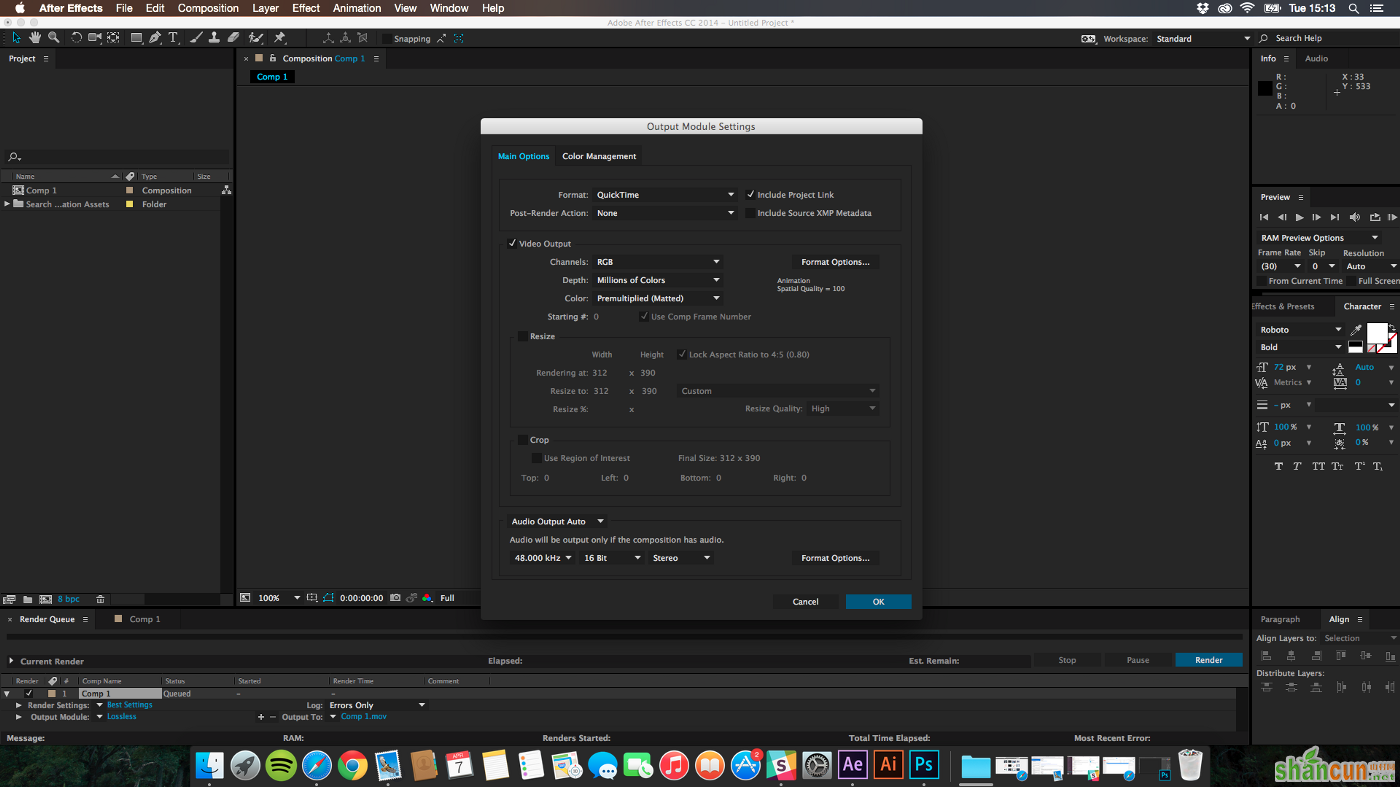Switch to the Audio tab beside Info

tap(1317, 58)
